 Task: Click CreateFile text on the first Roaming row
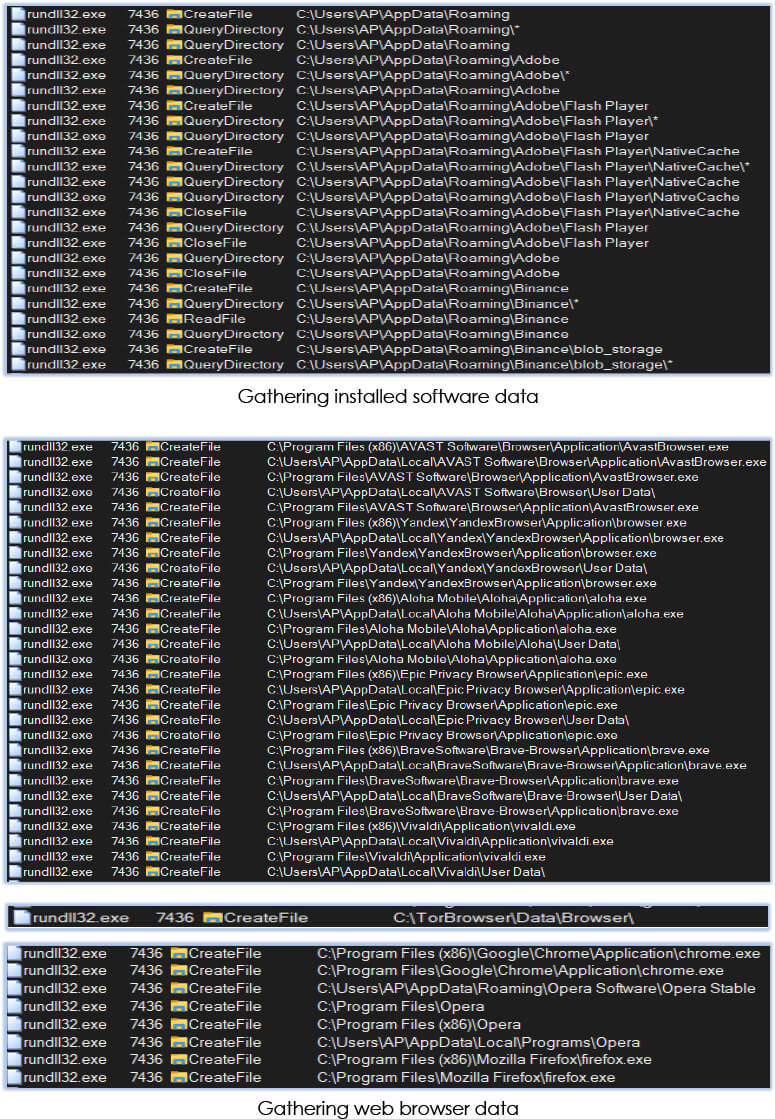pyautogui.click(x=218, y=14)
